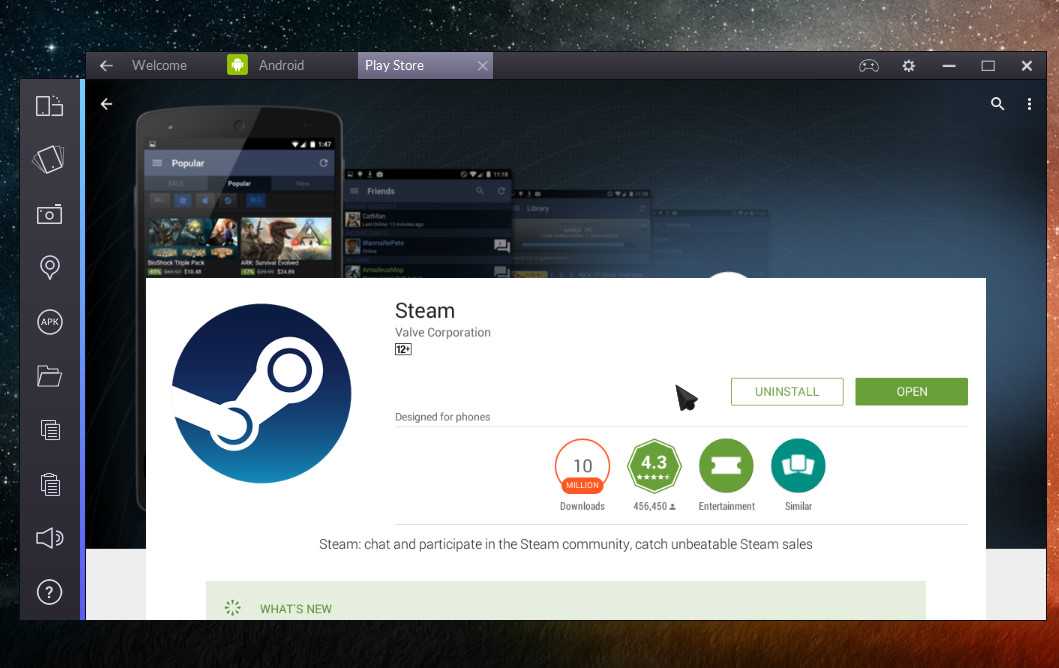Install an APK via the APK icon
Screen dimensions: 1059x668
[49, 322]
